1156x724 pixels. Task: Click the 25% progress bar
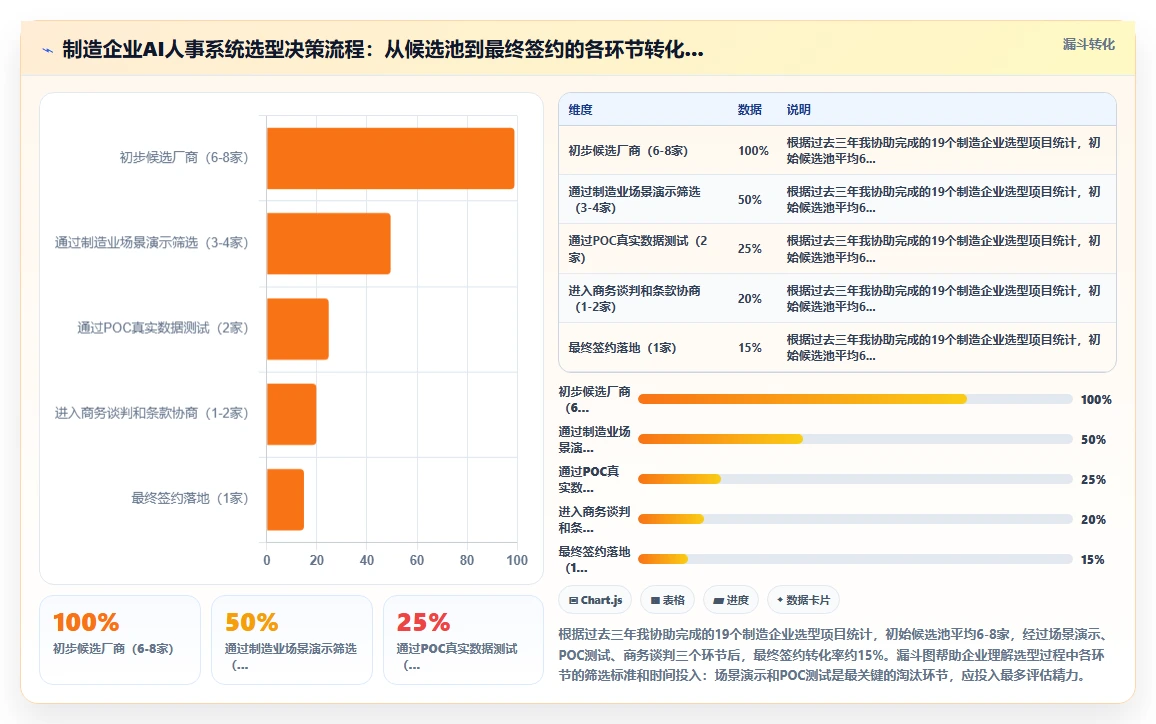pyautogui.click(x=854, y=479)
